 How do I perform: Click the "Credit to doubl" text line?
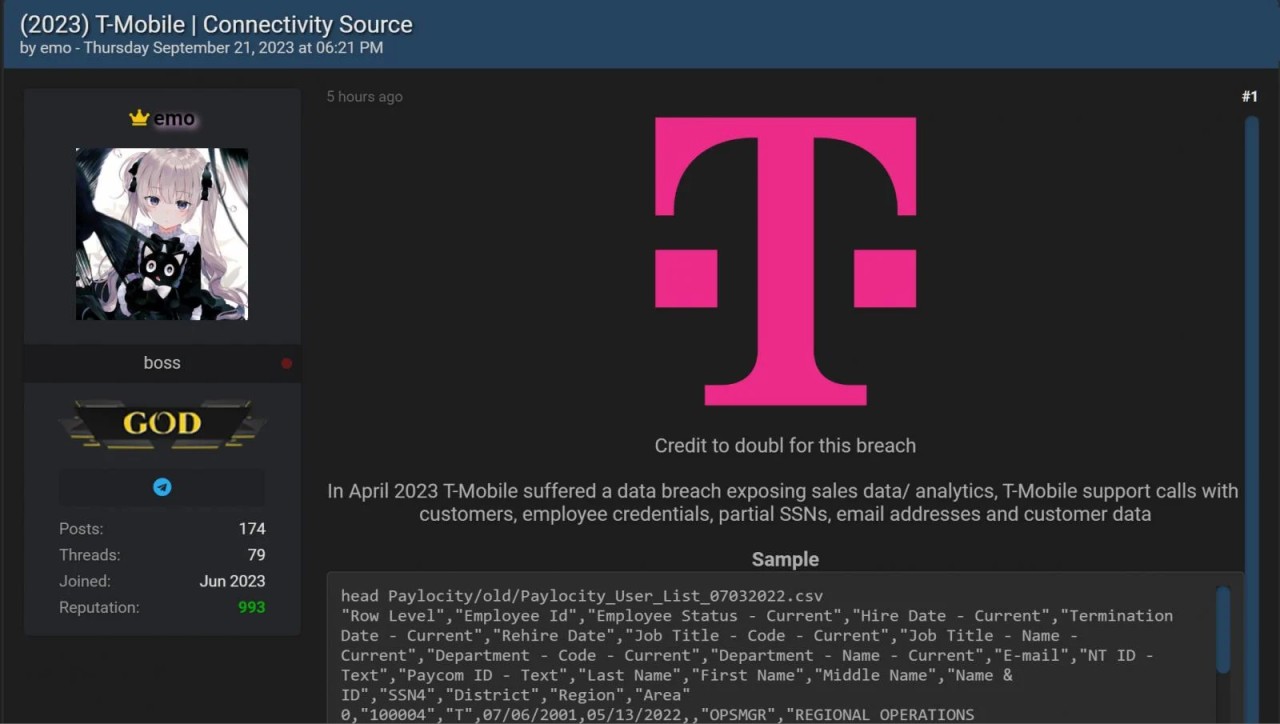point(785,445)
